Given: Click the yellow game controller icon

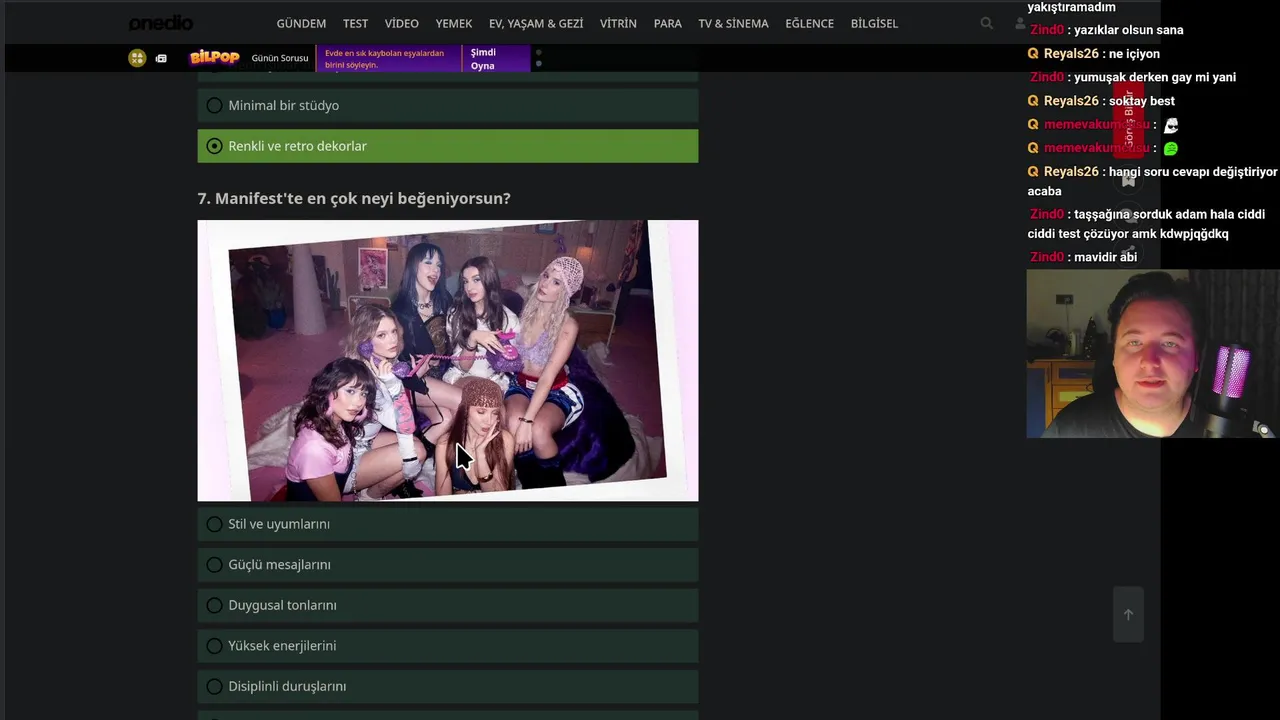Looking at the screenshot, I should [137, 58].
